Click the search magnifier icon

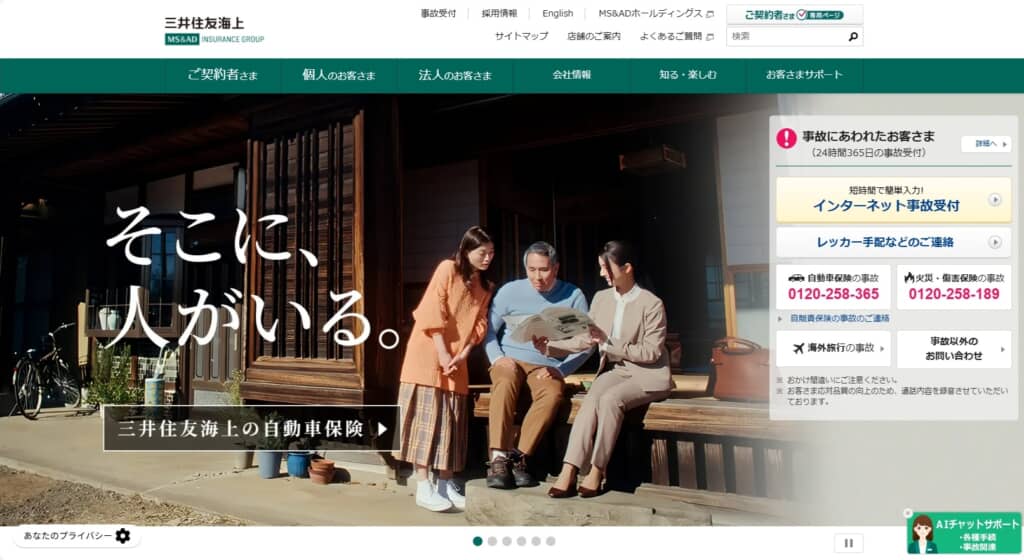pos(853,37)
